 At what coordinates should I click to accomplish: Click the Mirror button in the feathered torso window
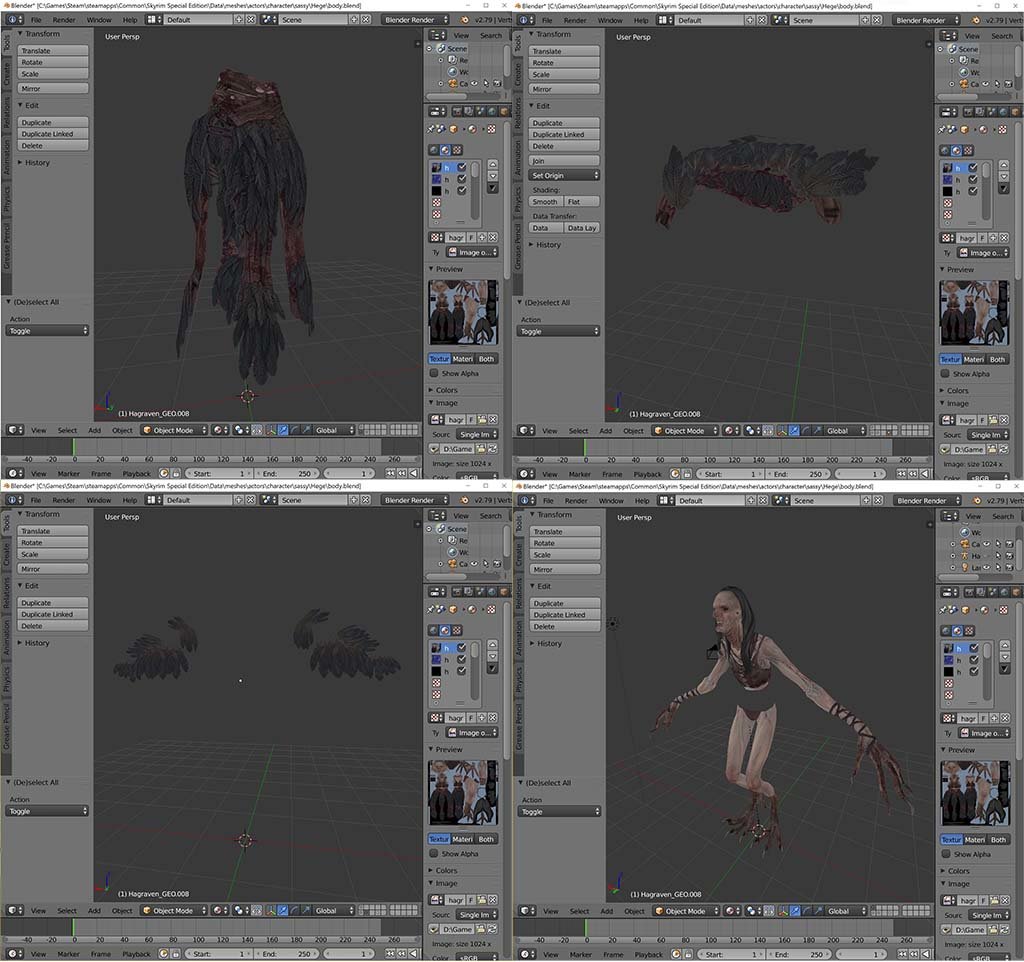pyautogui.click(x=53, y=88)
